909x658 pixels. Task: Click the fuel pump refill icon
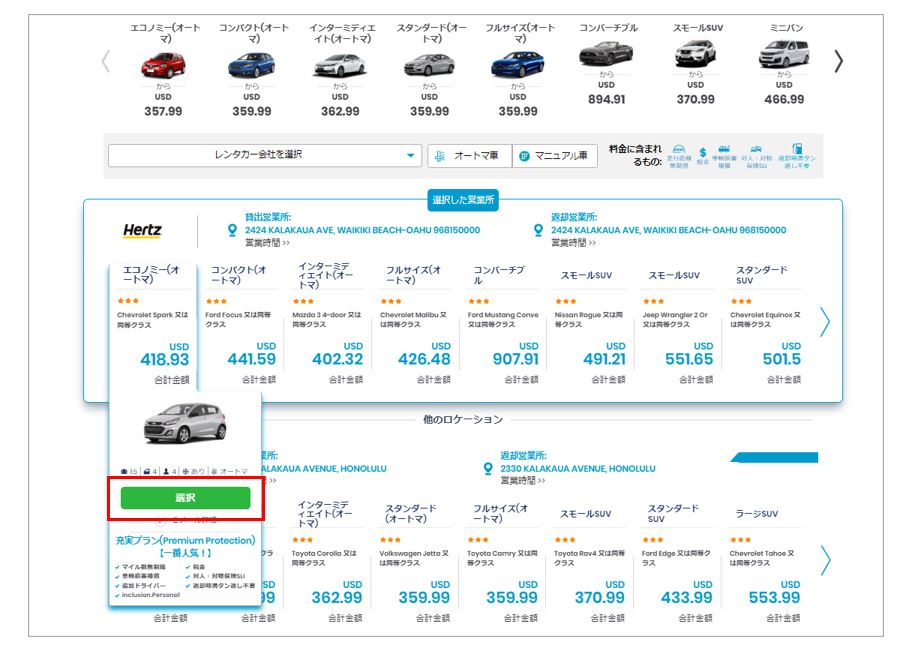click(x=797, y=149)
